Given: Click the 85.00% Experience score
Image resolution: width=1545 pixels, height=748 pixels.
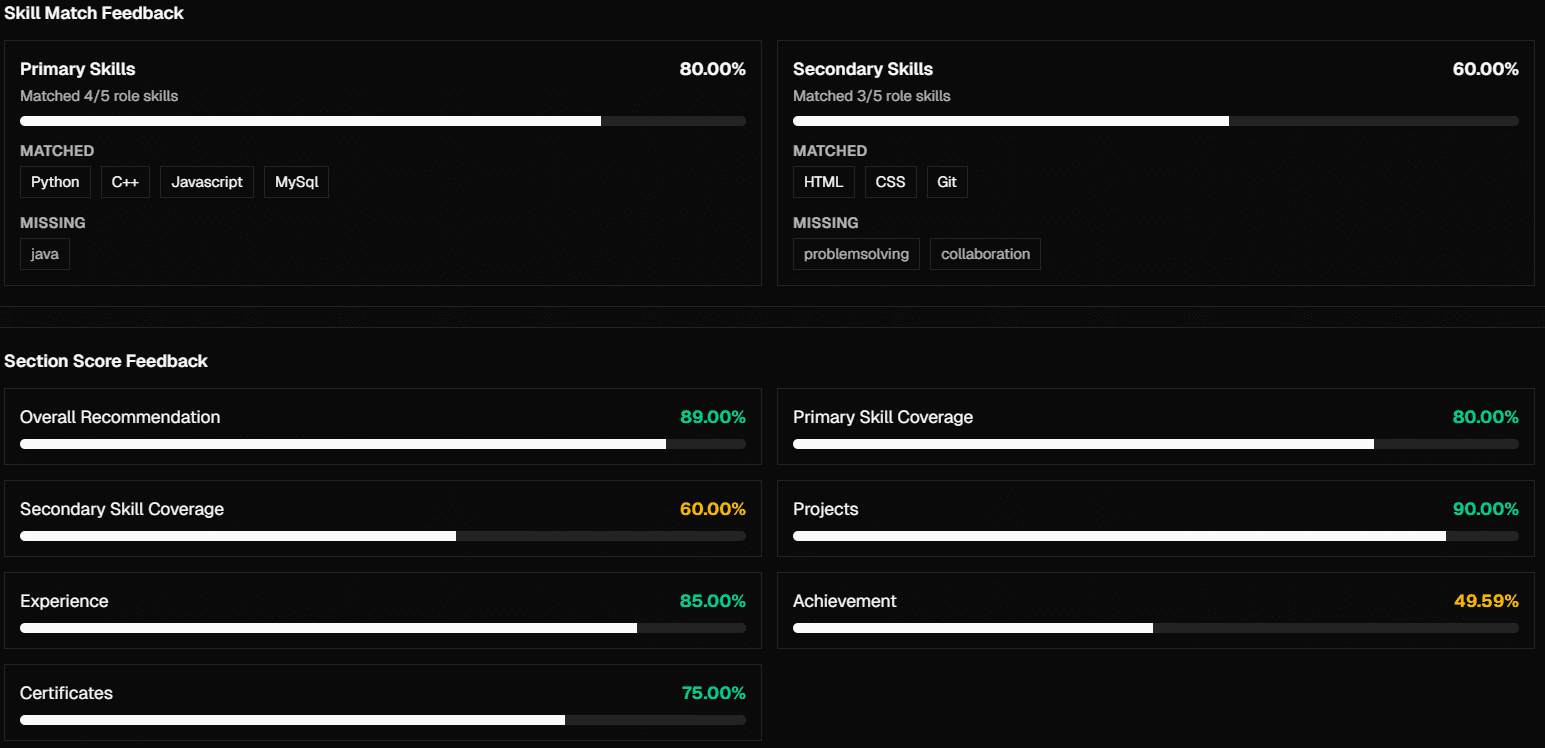Looking at the screenshot, I should pyautogui.click(x=713, y=601).
